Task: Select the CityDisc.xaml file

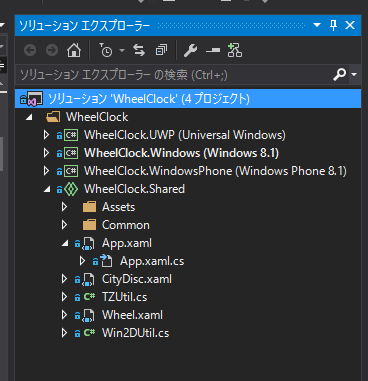Action: [x=137, y=279]
